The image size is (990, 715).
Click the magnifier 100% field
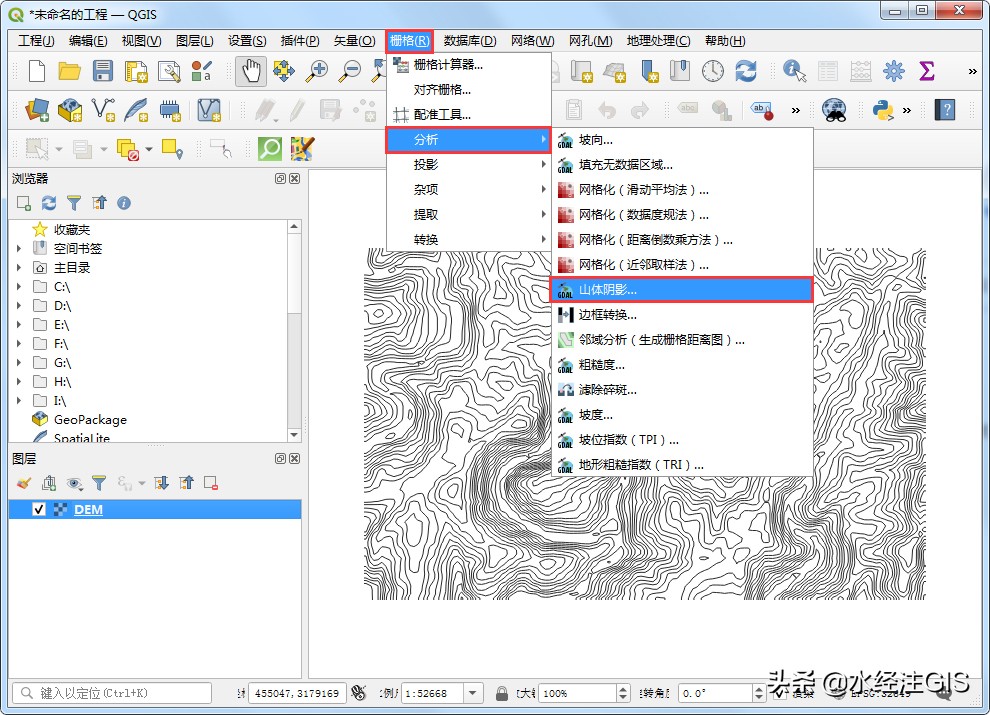coord(577,694)
